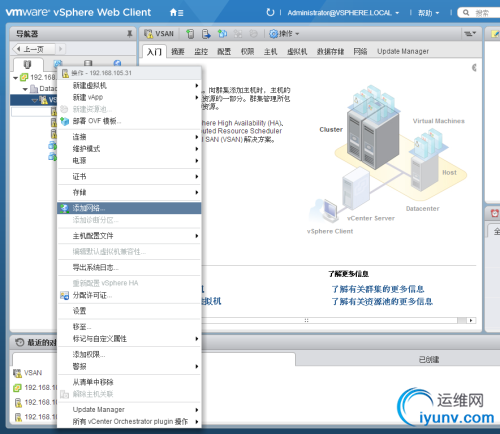Select 从清单中移除 menu entry
This screenshot has height=434, width=500.
point(129,382)
